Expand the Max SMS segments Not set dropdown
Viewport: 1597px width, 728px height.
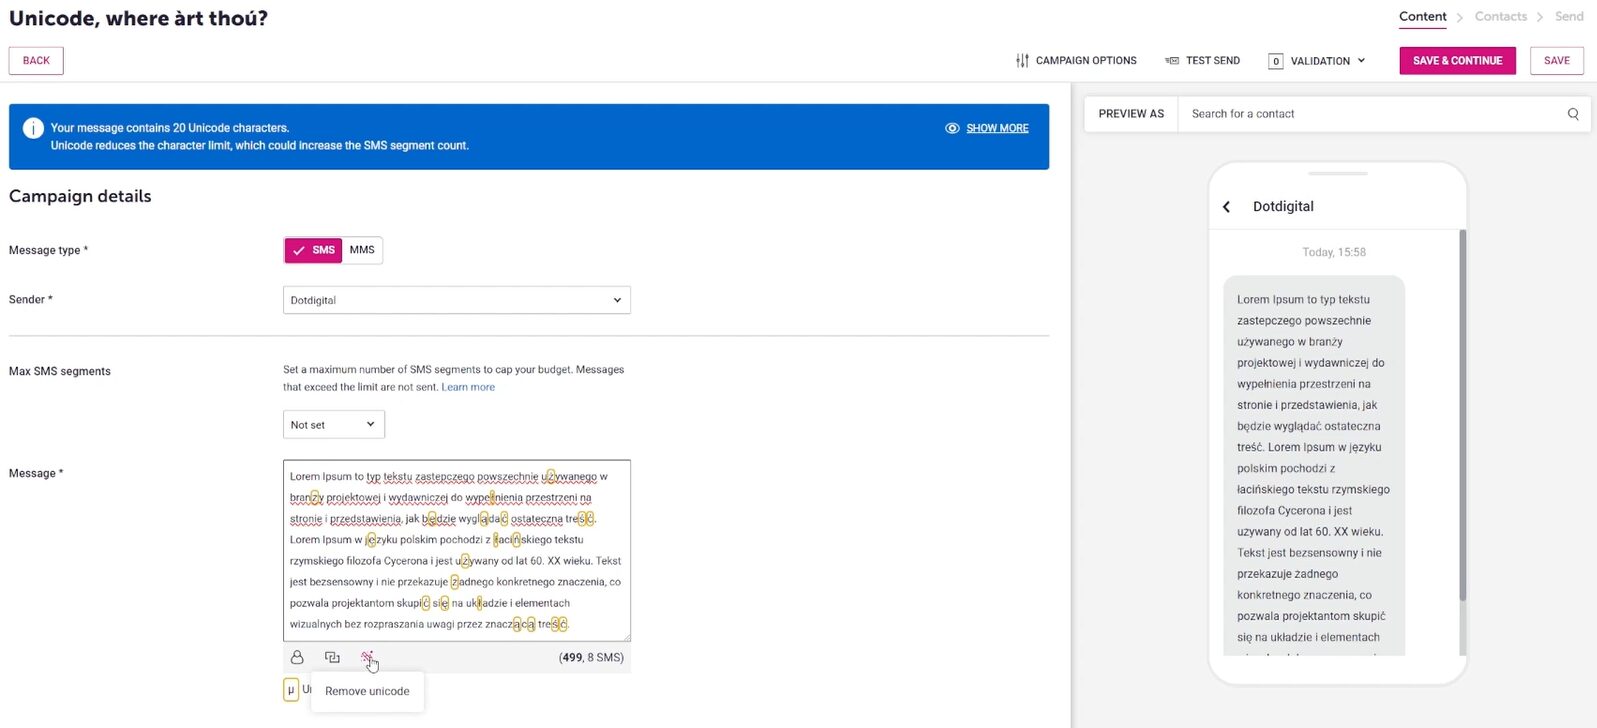pos(333,425)
